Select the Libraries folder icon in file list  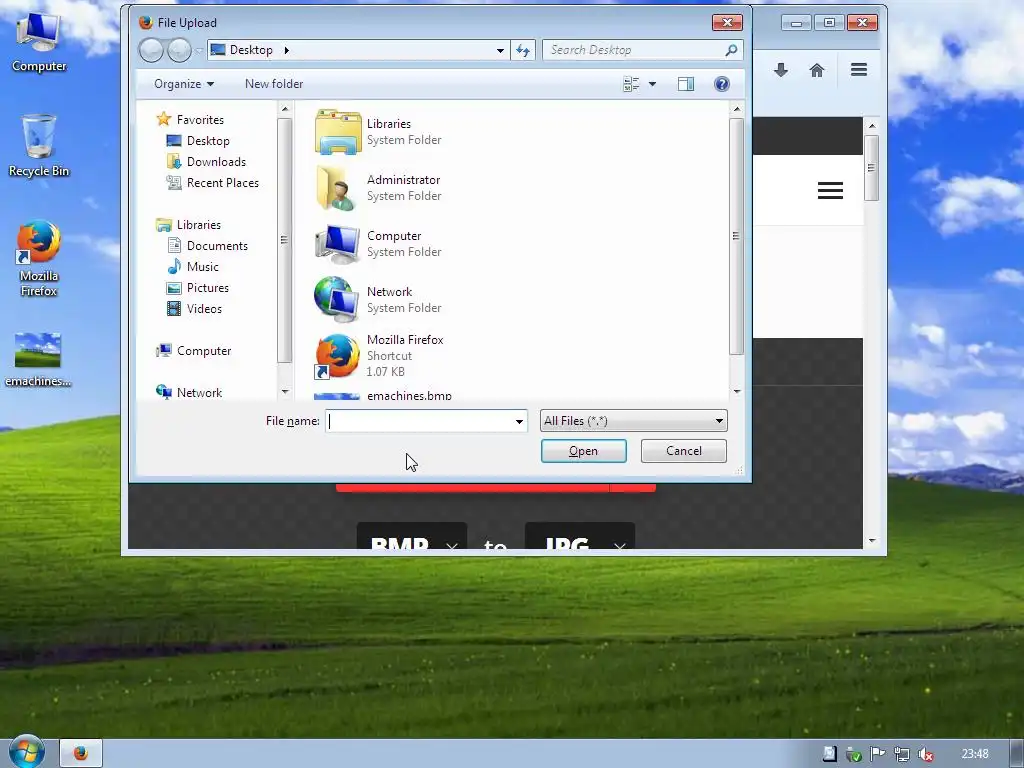click(338, 132)
